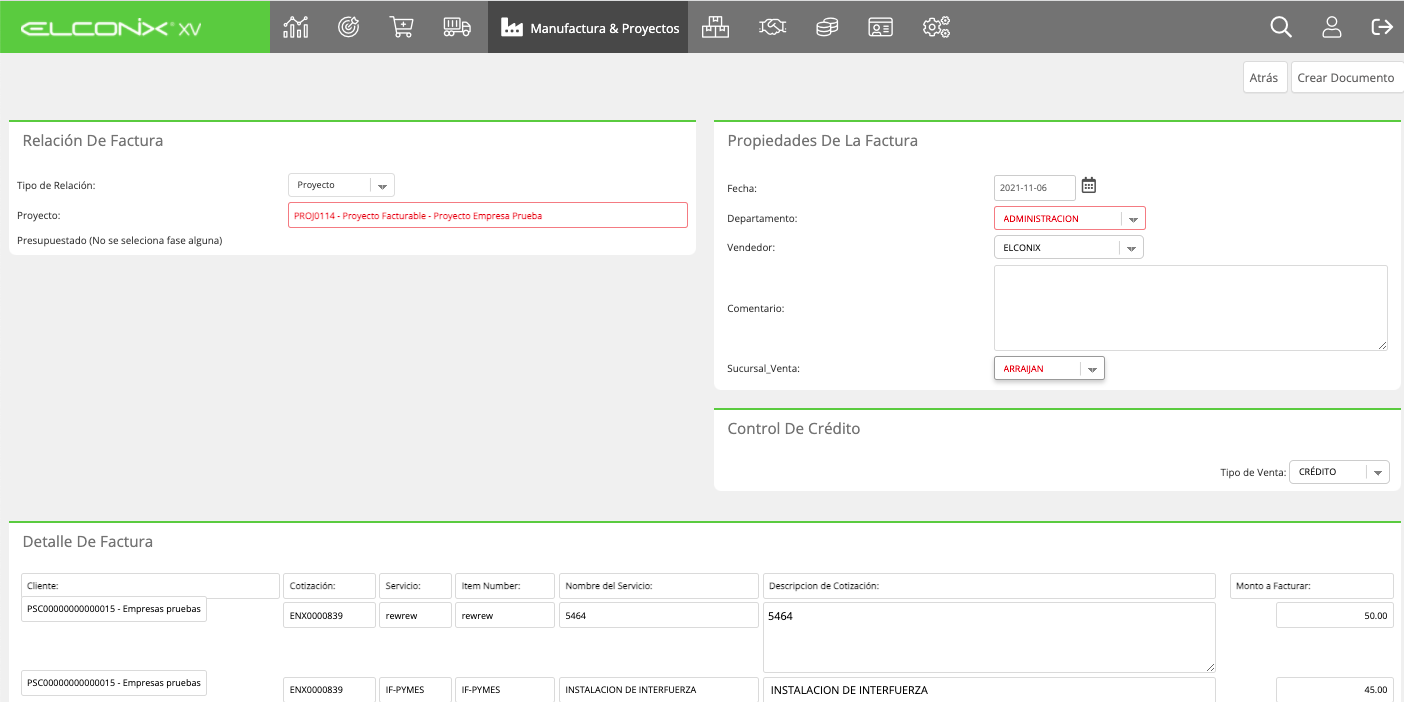Open the Vendedor dropdown showing ELCONIX
The image size is (1404, 702).
pyautogui.click(x=1069, y=247)
